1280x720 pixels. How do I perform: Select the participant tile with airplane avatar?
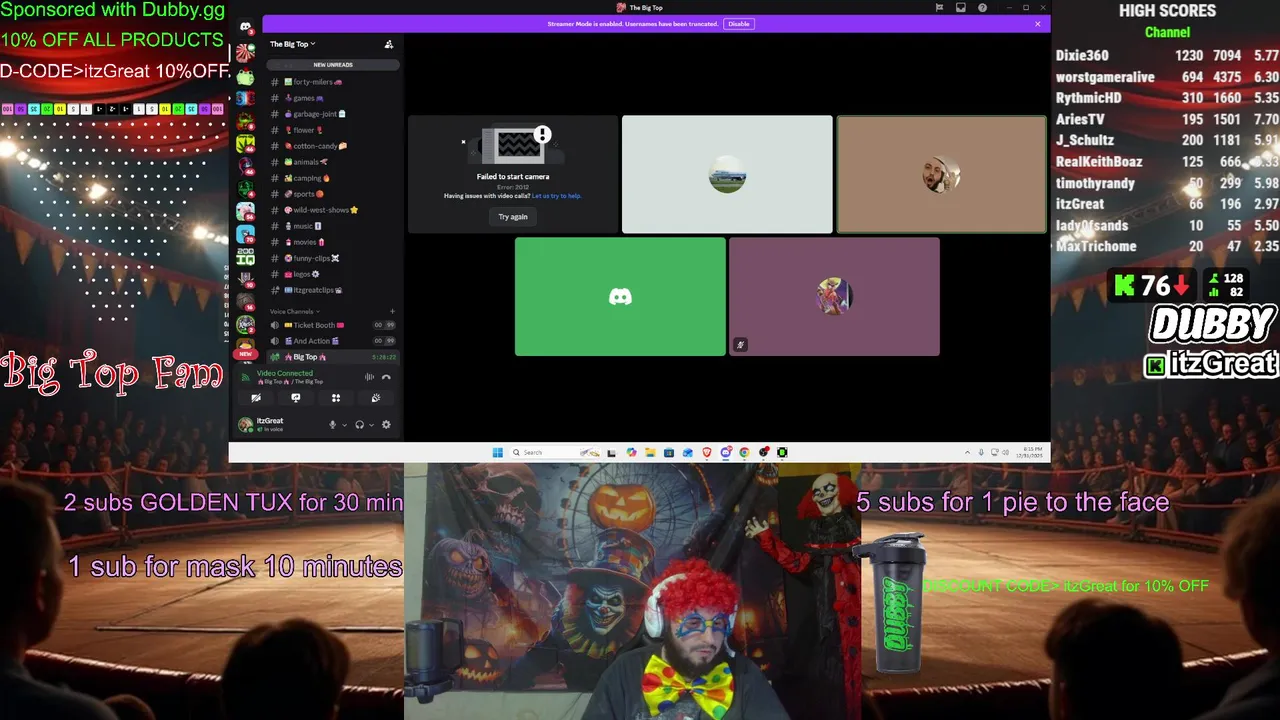click(x=727, y=174)
